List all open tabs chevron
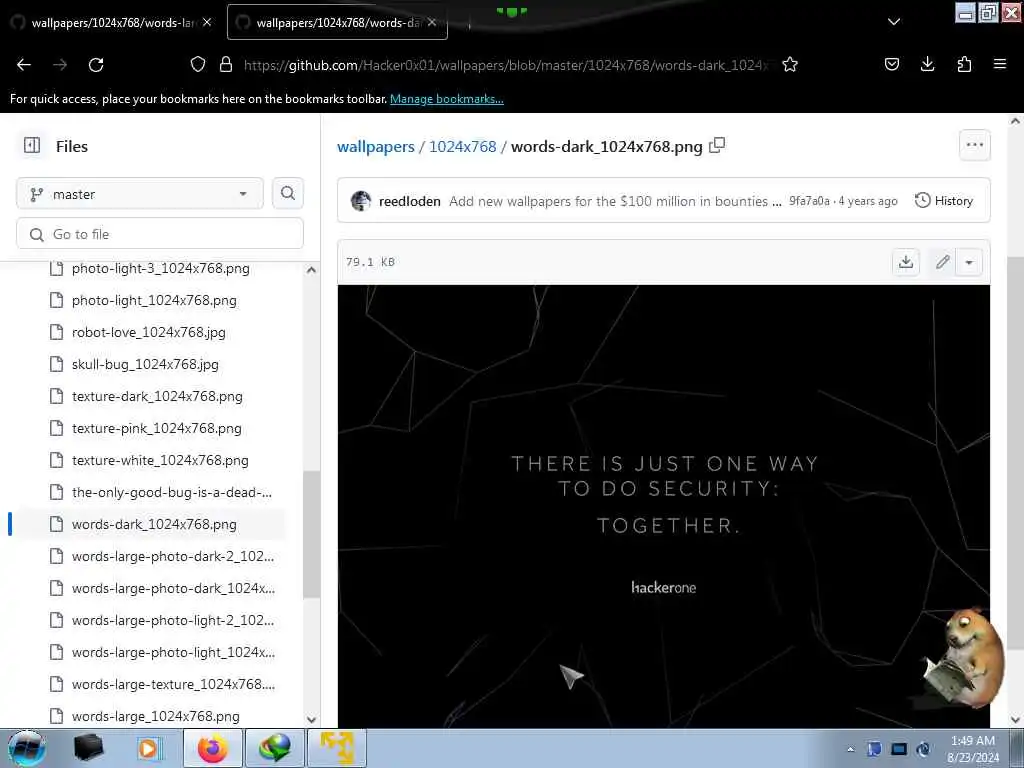 click(x=894, y=22)
